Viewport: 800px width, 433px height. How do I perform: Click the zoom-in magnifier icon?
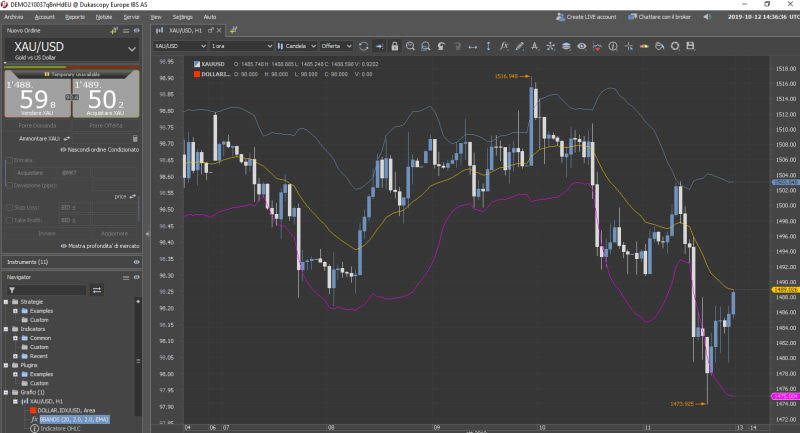pyautogui.click(x=410, y=46)
